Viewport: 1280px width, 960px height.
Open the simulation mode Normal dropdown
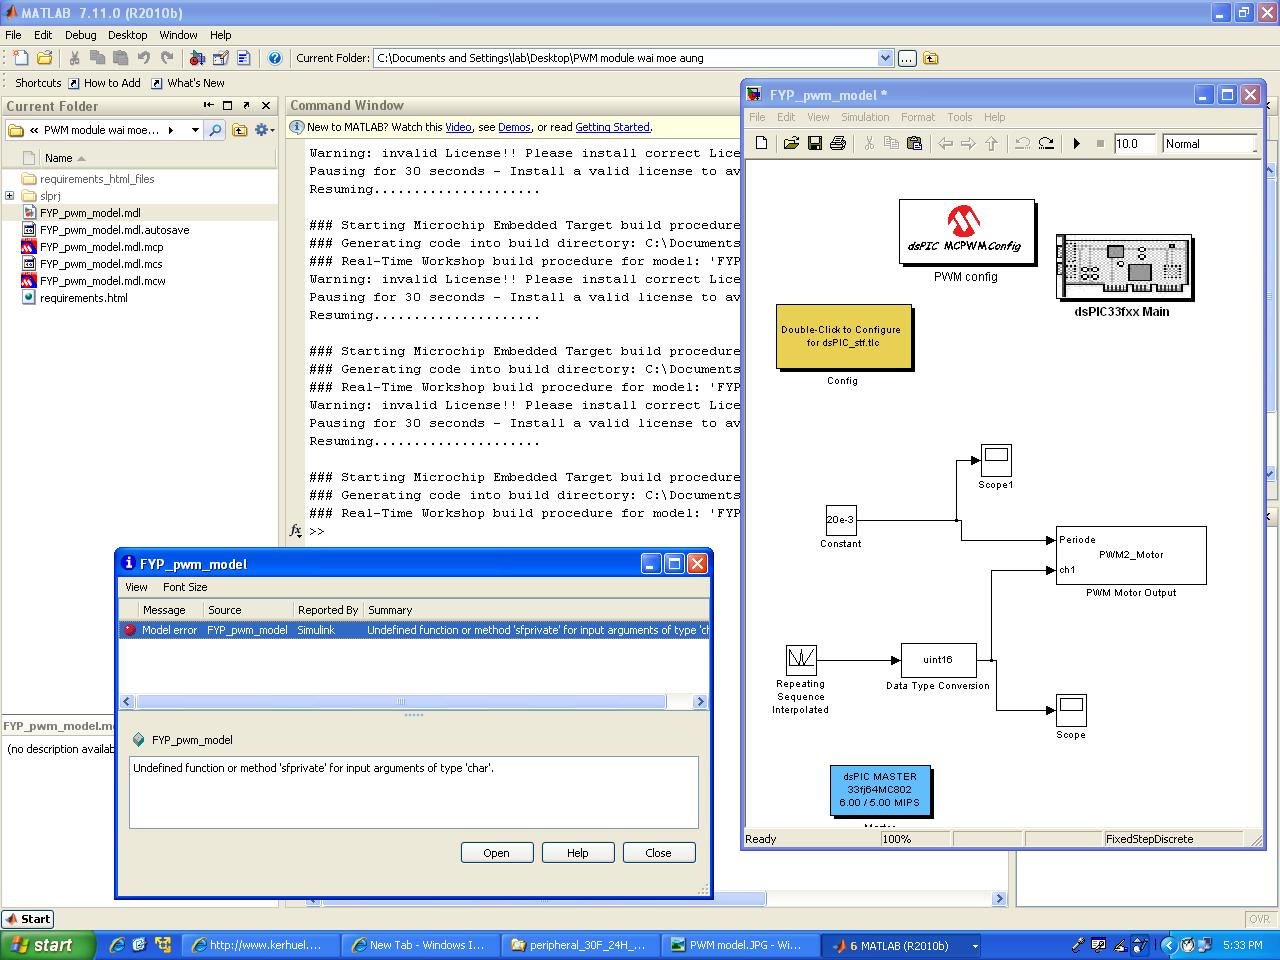(1209, 144)
